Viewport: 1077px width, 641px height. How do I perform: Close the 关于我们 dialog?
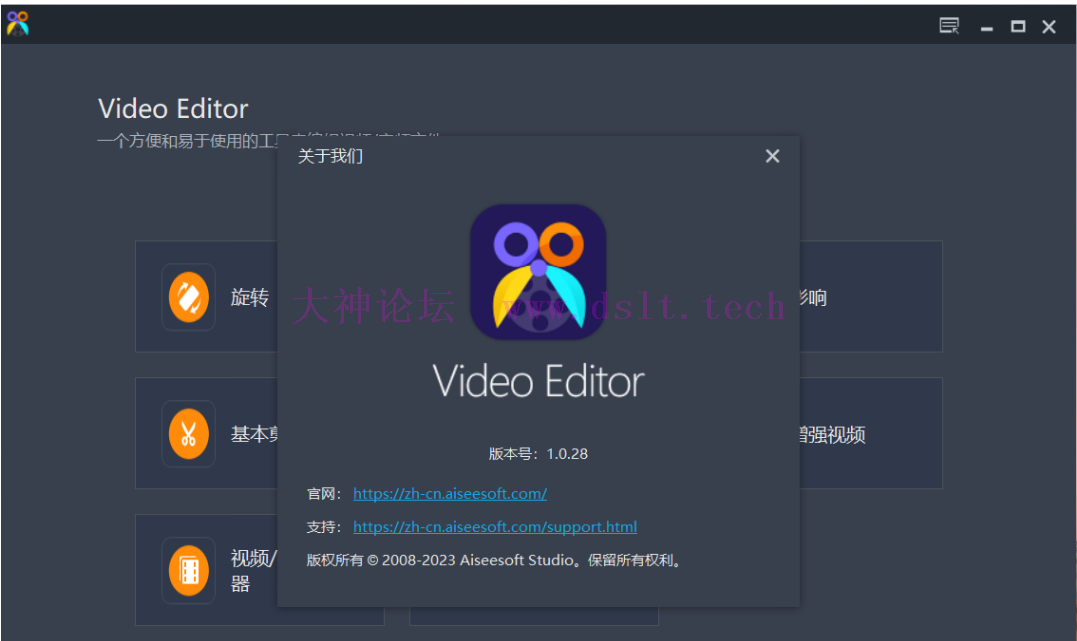tap(773, 156)
